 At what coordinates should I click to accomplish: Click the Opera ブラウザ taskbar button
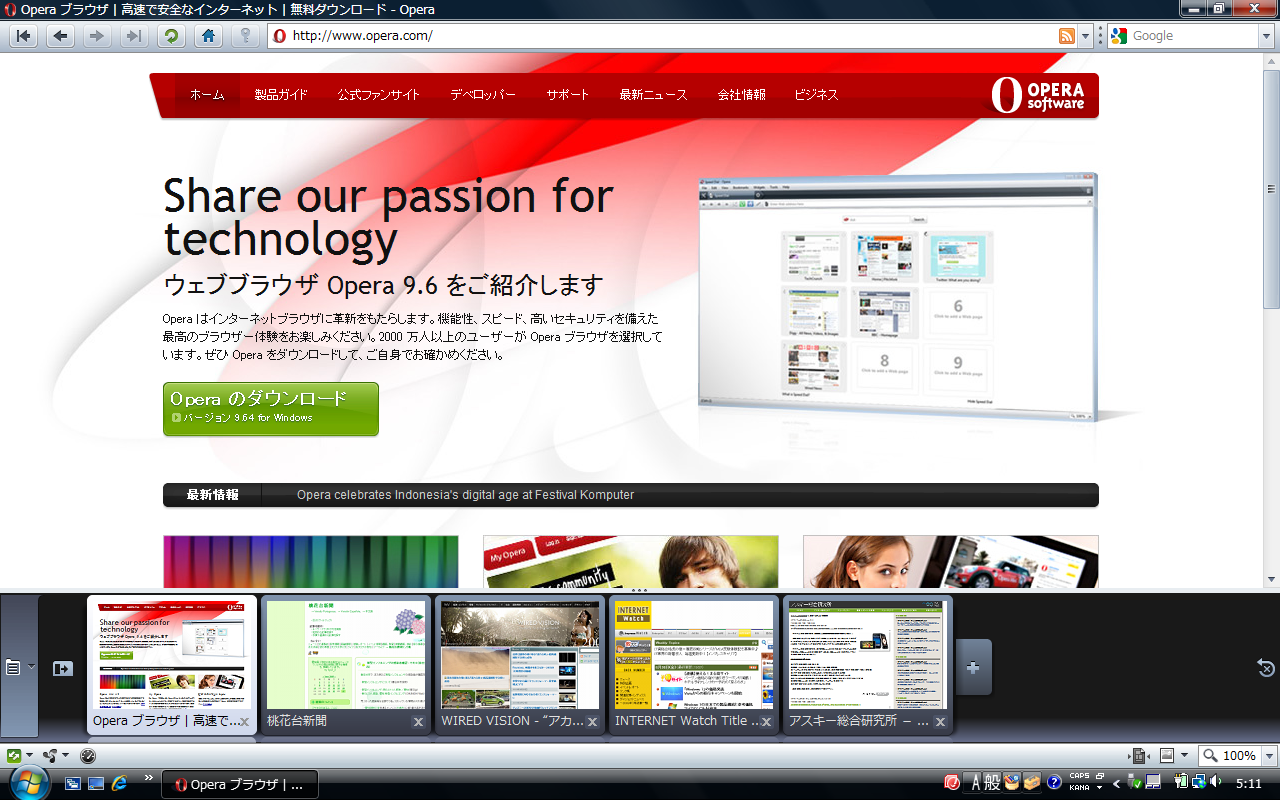point(240,784)
